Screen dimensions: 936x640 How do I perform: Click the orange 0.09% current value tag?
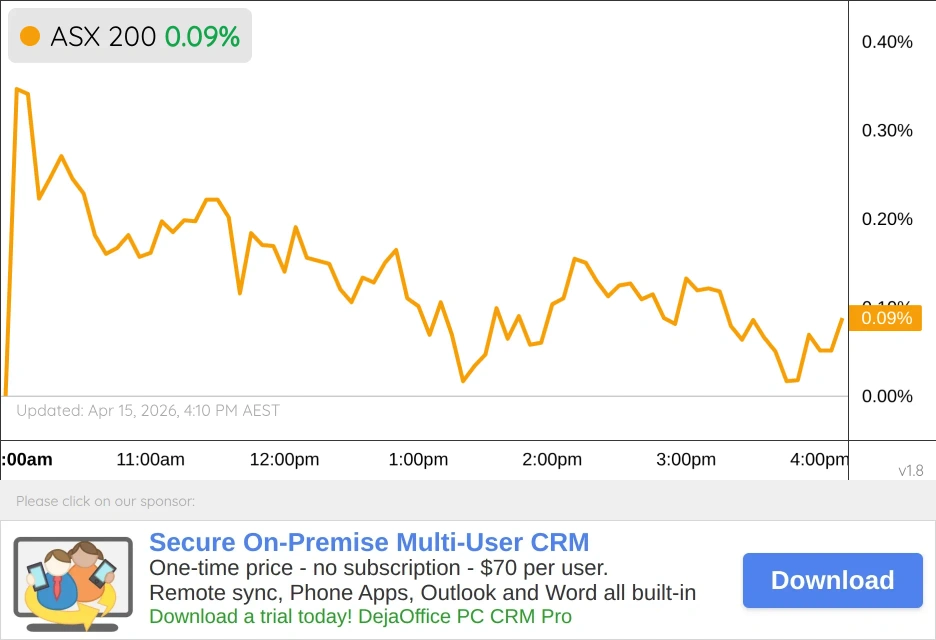click(884, 318)
